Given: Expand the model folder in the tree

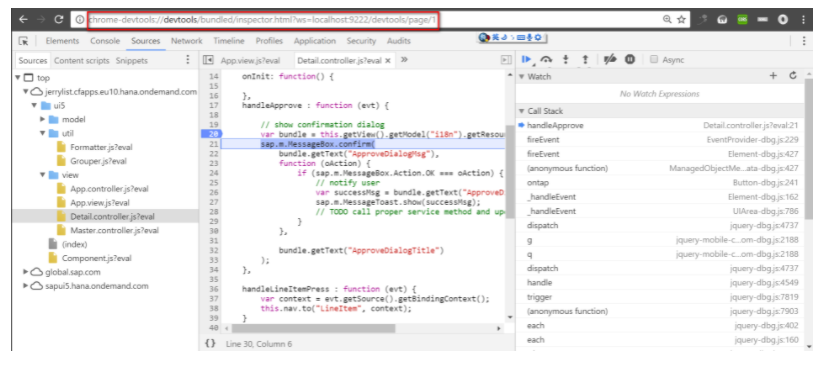Looking at the screenshot, I should [x=43, y=119].
